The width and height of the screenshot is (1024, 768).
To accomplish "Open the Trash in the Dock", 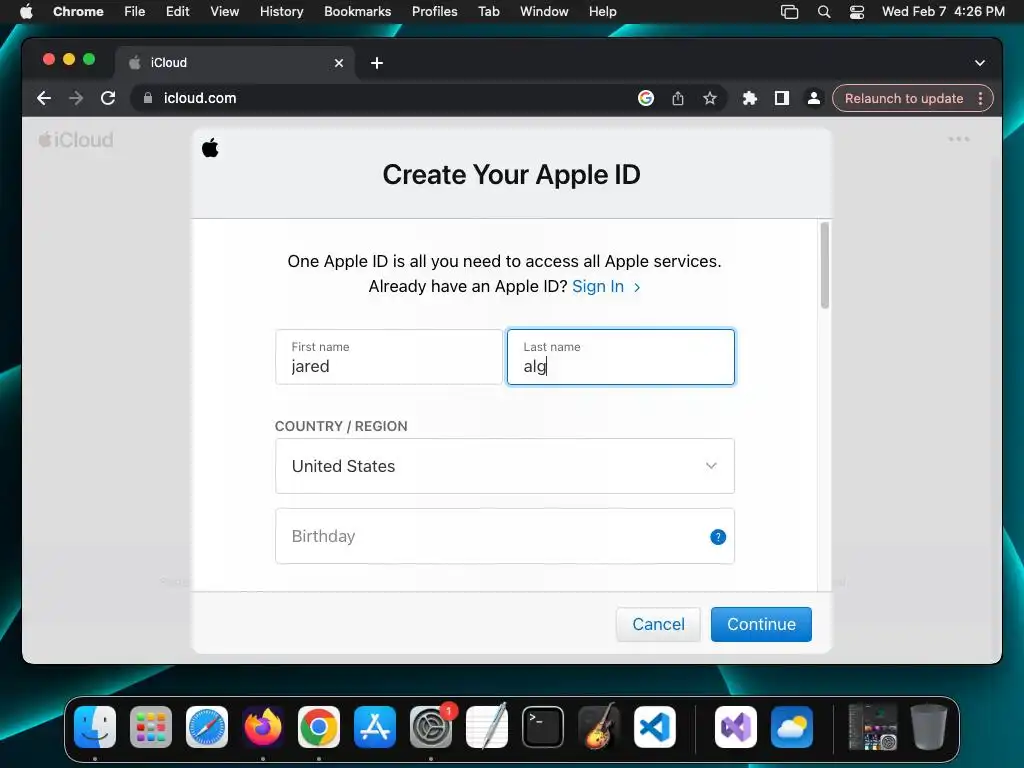I will click(x=929, y=727).
